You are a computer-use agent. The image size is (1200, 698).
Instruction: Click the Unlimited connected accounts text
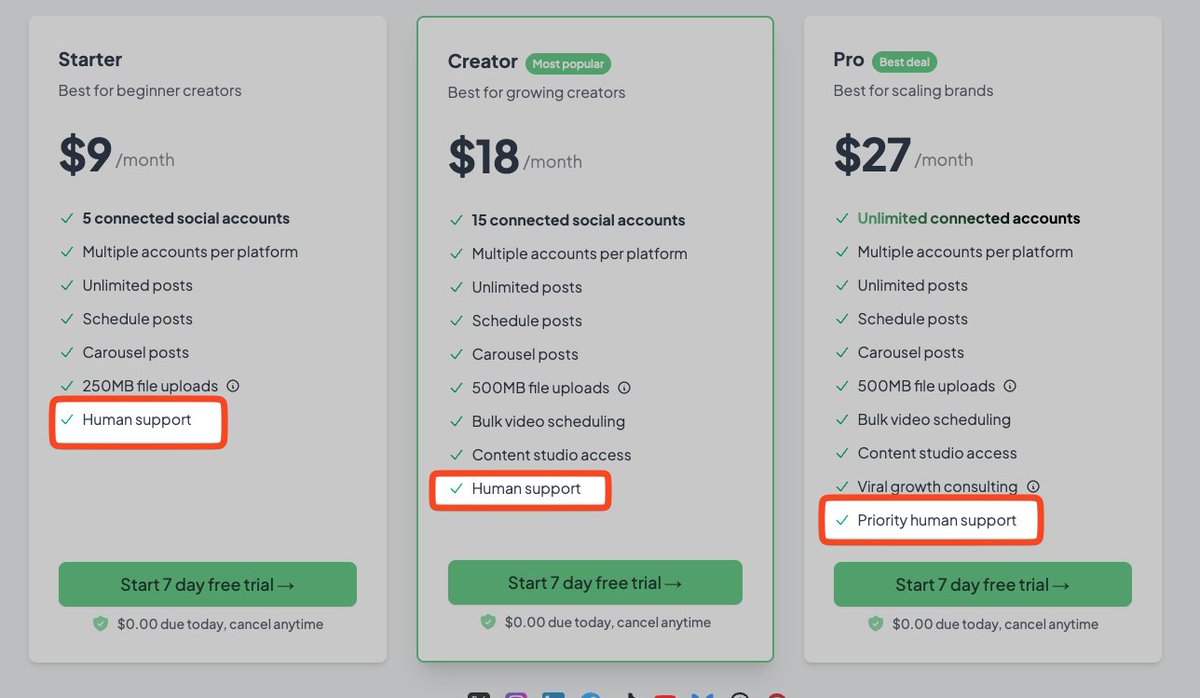tap(968, 218)
